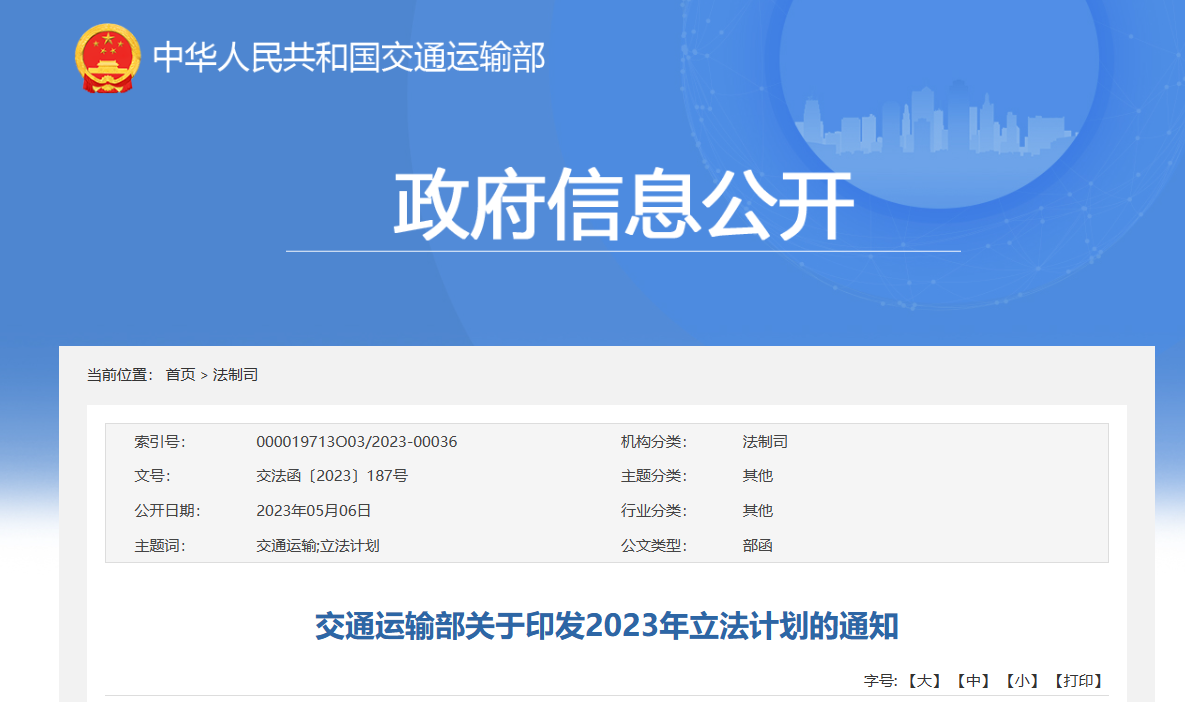Click the 政府信息公开 banner heading
The image size is (1185, 702).
pos(623,207)
